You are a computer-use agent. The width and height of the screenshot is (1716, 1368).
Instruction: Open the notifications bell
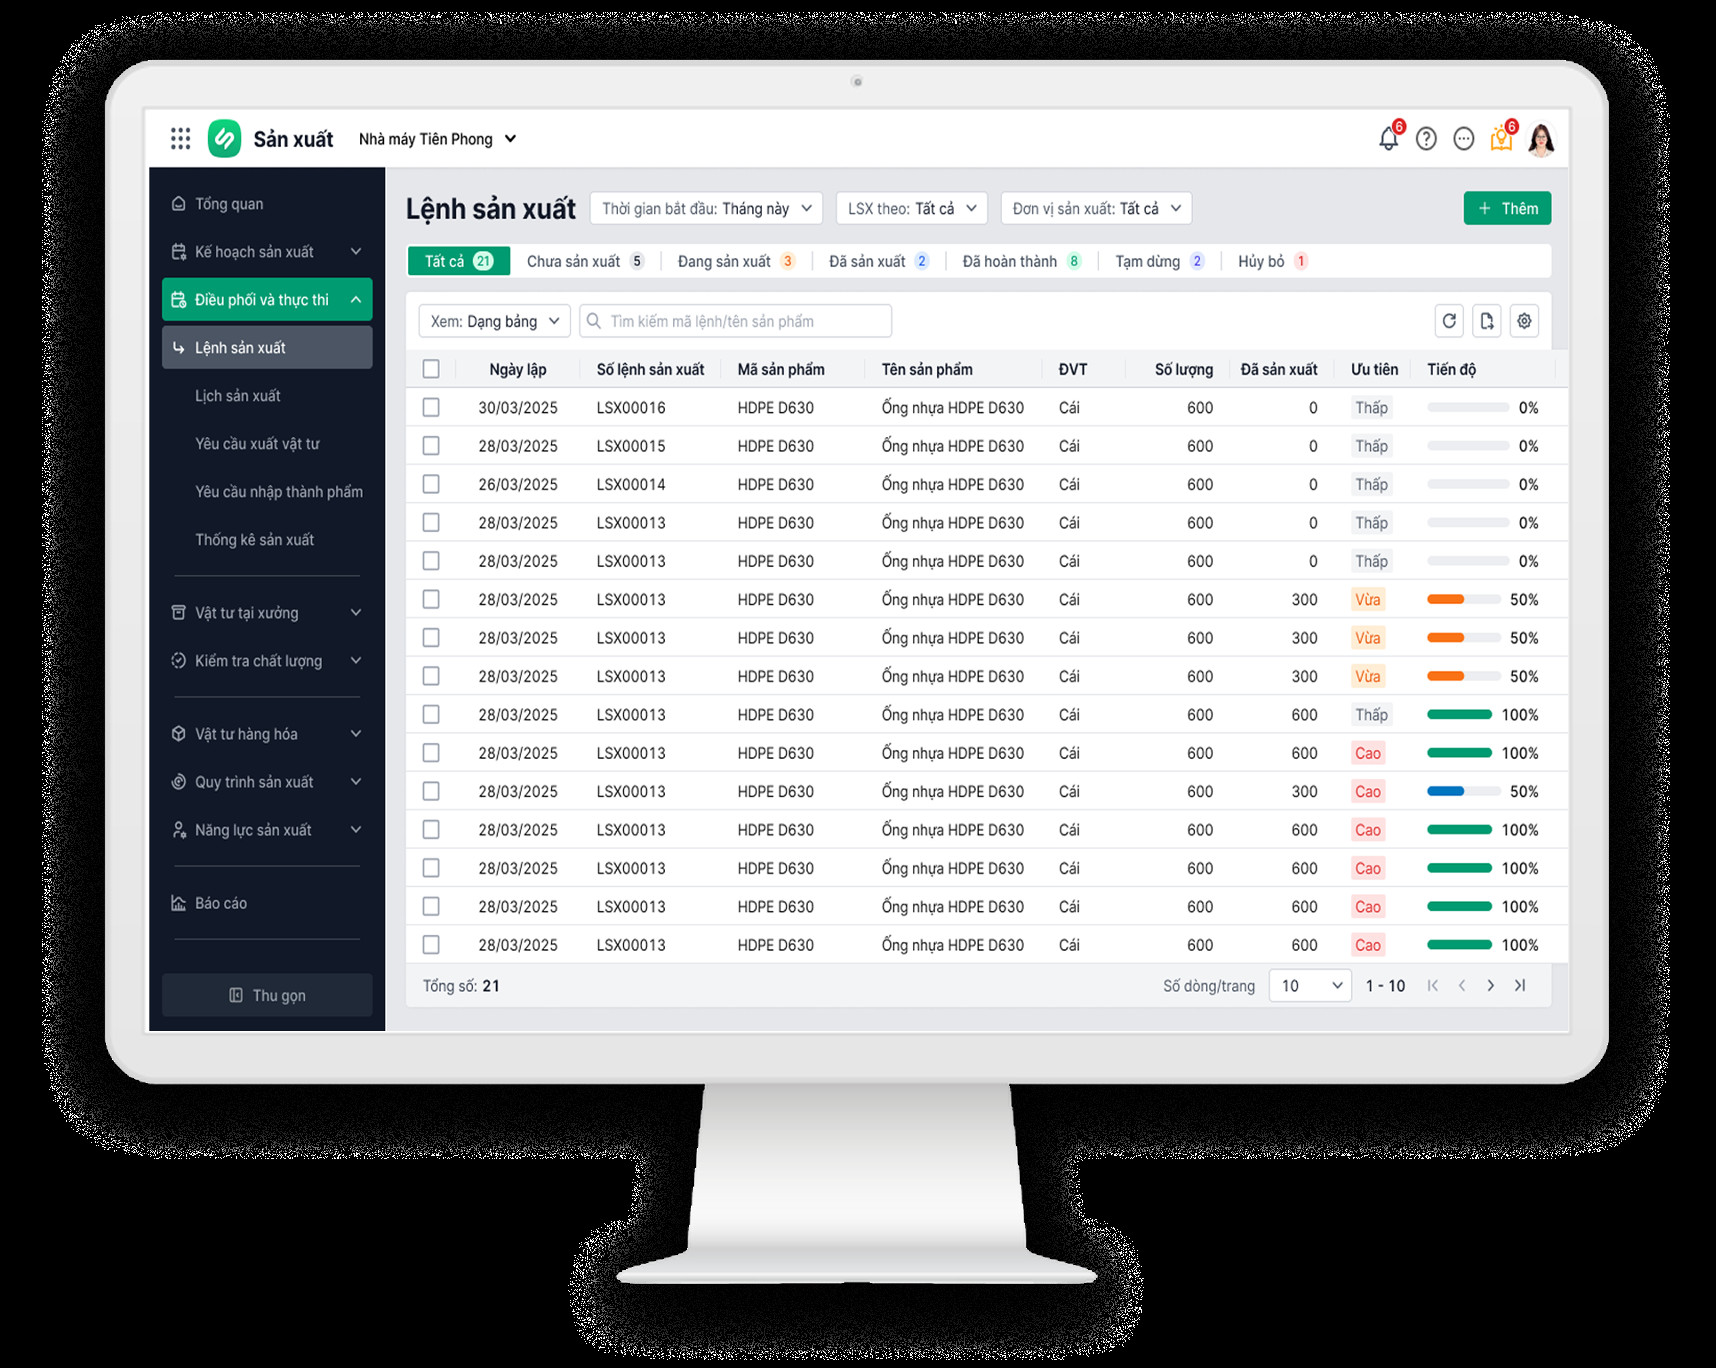click(x=1388, y=139)
